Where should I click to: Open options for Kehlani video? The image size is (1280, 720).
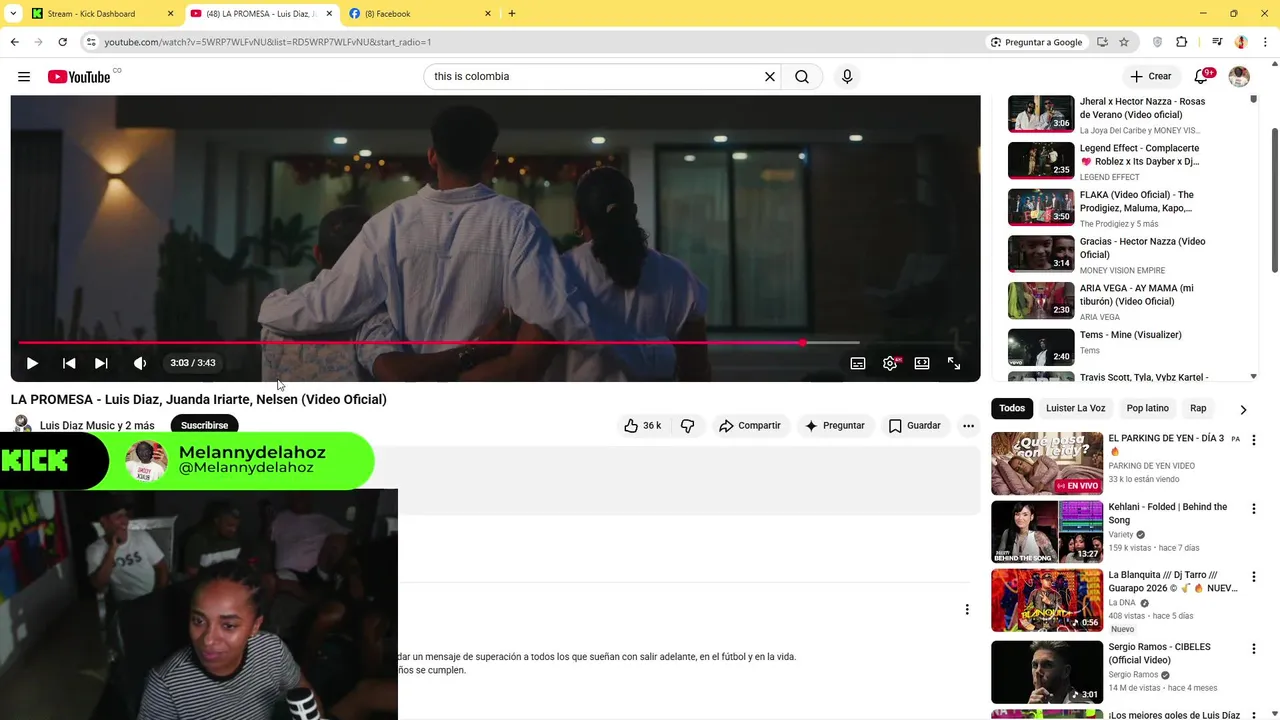point(1253,508)
